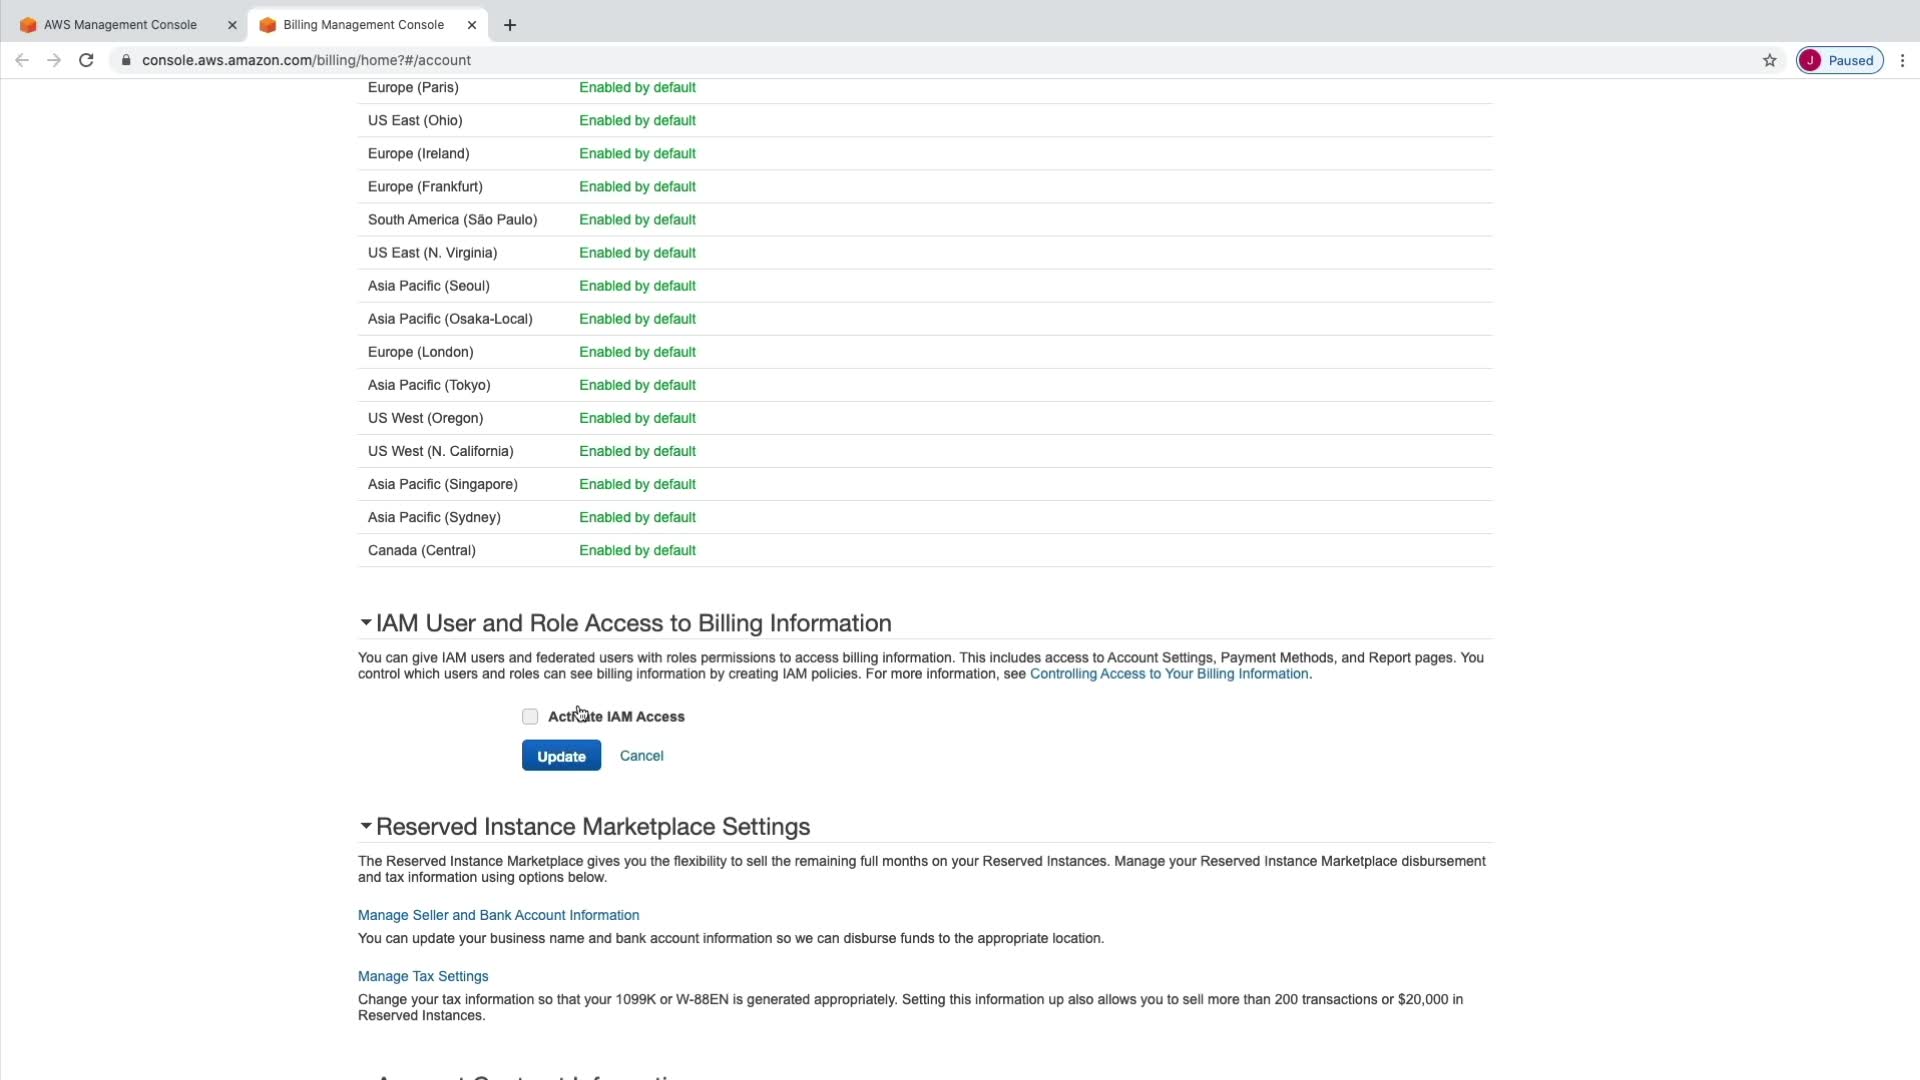Screen dimensions: 1920x1080
Task: Open Manage Seller and Bank Account Information
Action: click(x=498, y=915)
